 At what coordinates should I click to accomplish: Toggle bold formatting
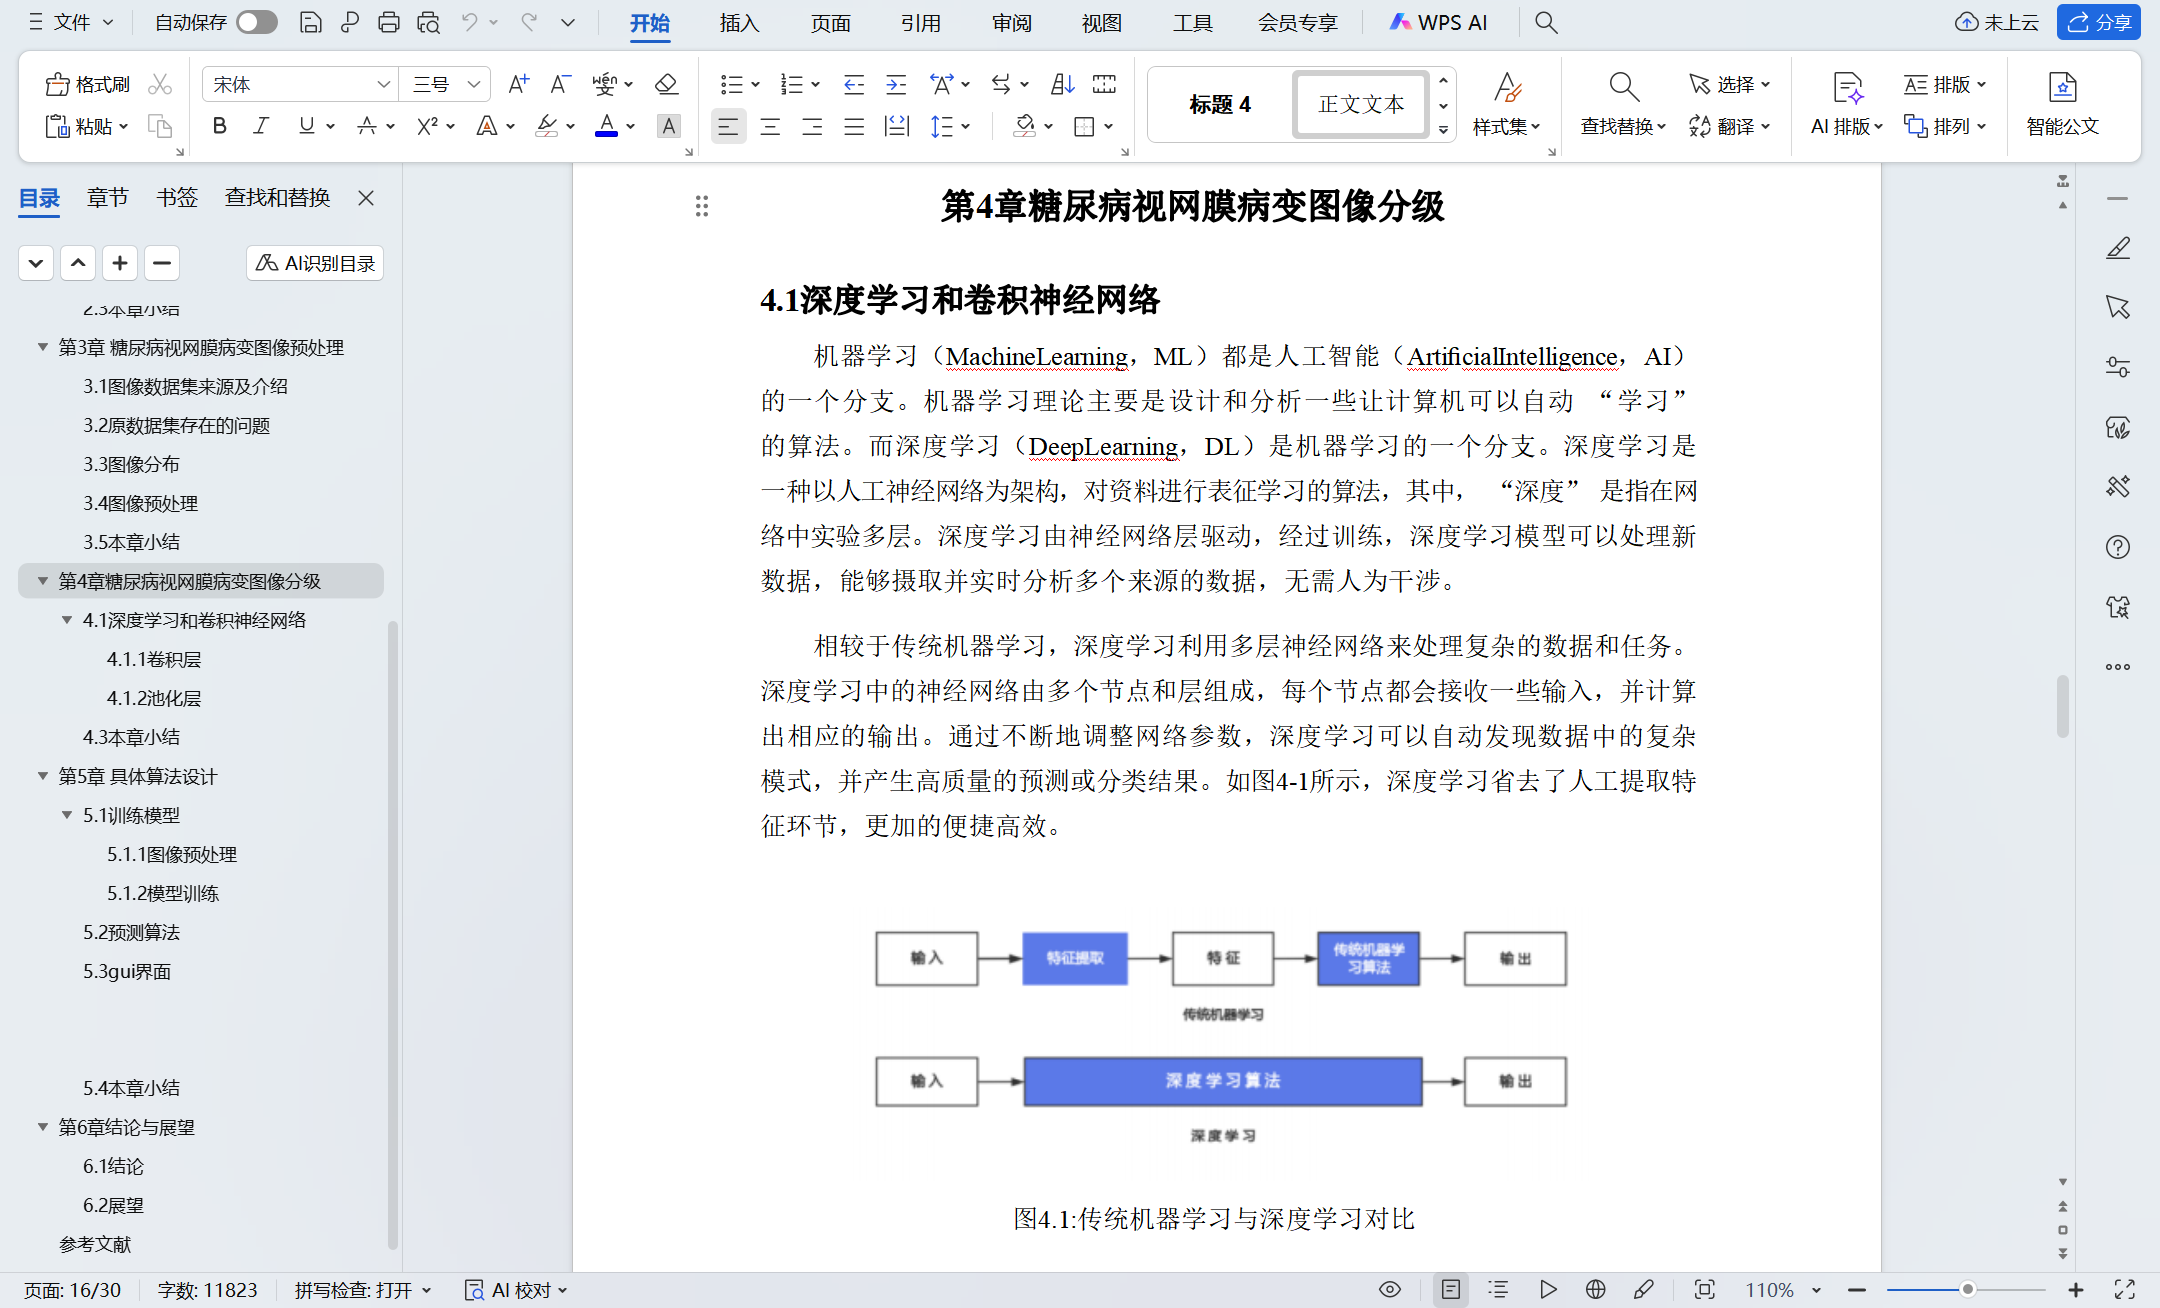point(220,126)
